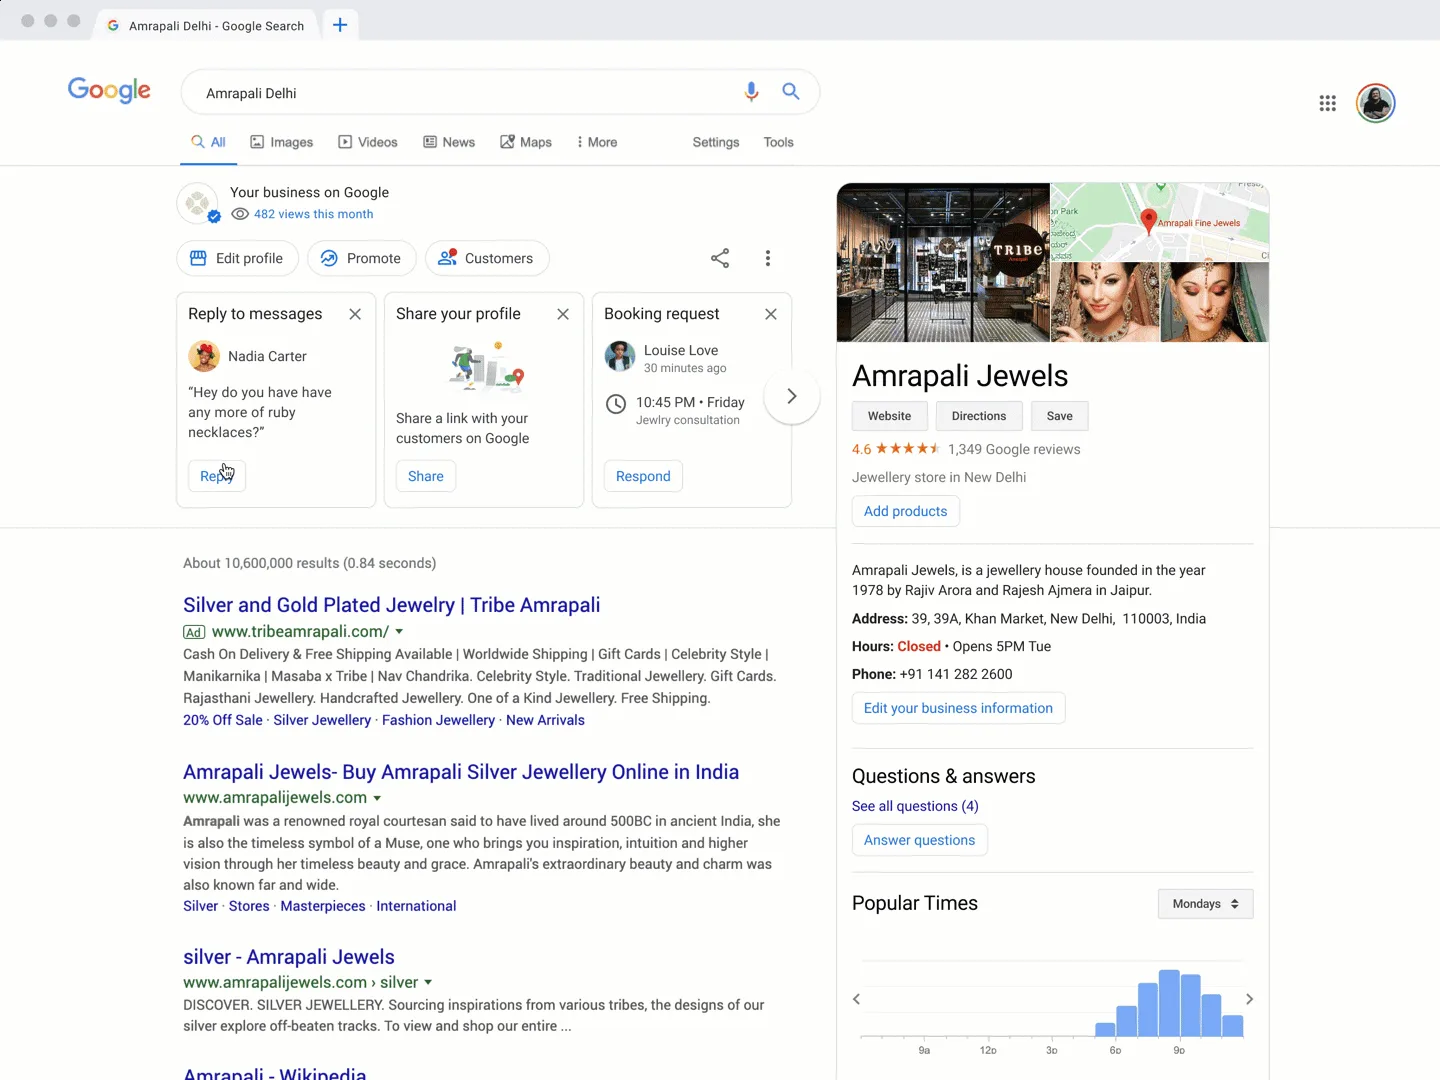Open the Masterpieces sitelink
The image size is (1440, 1080).
click(x=323, y=906)
